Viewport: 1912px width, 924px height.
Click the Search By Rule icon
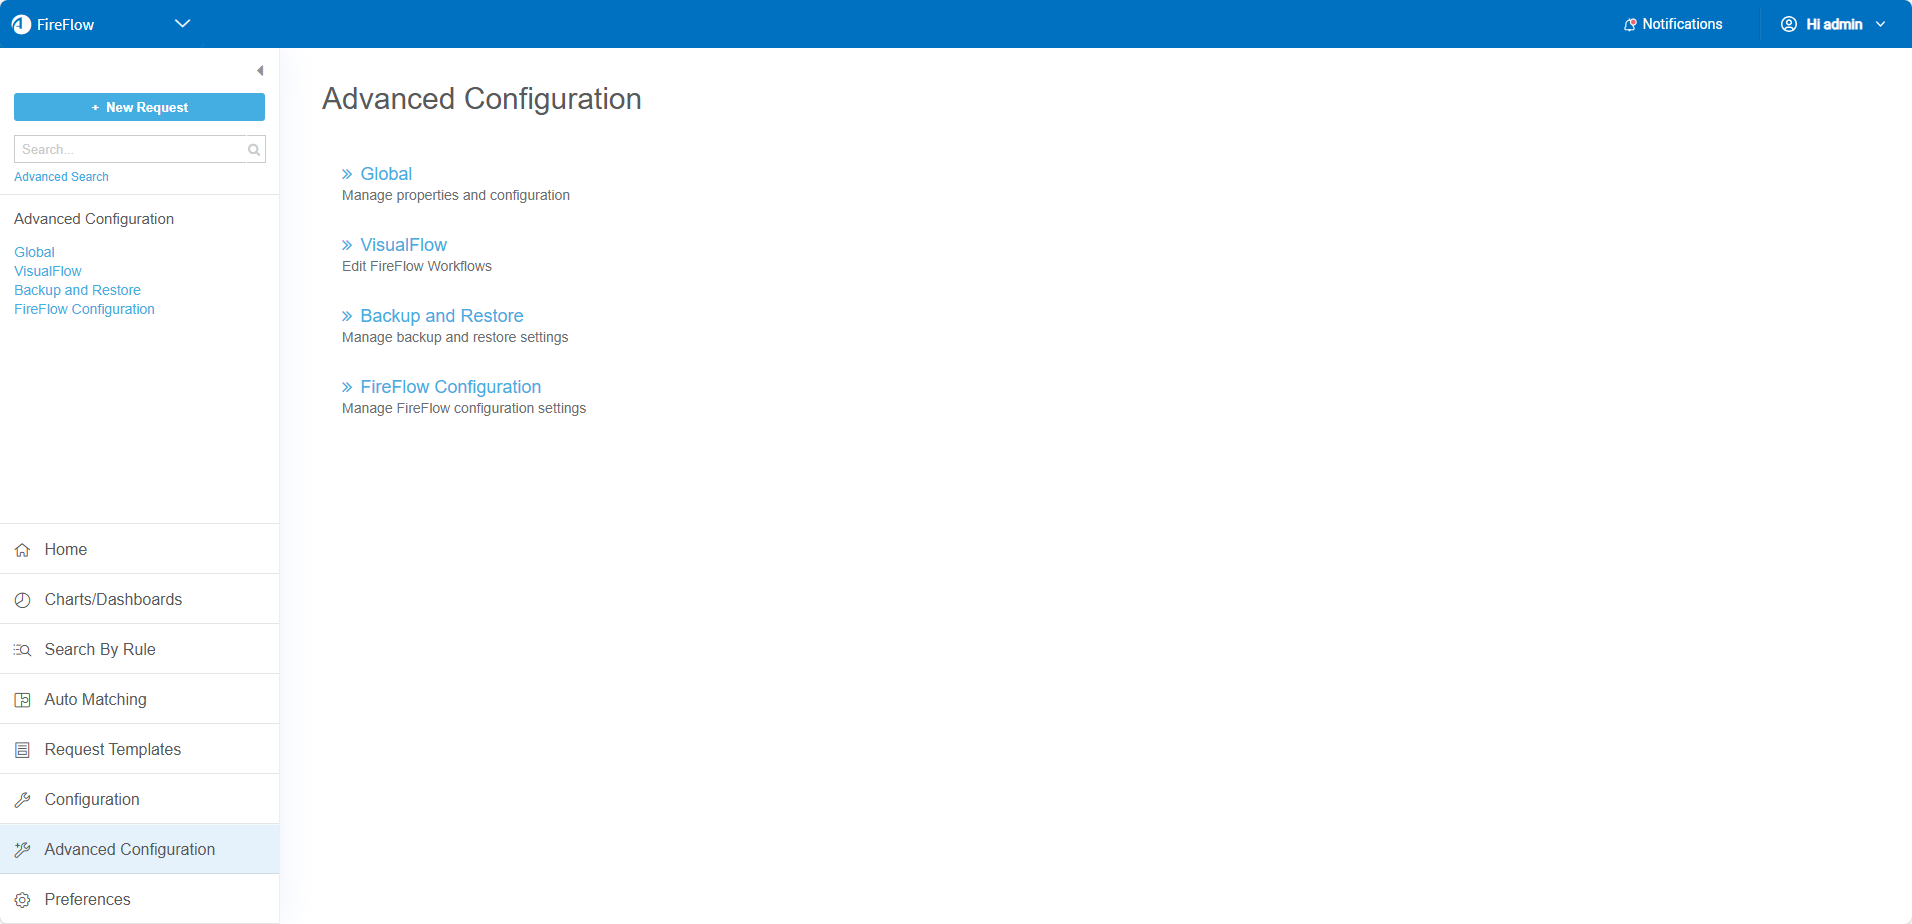pos(22,650)
